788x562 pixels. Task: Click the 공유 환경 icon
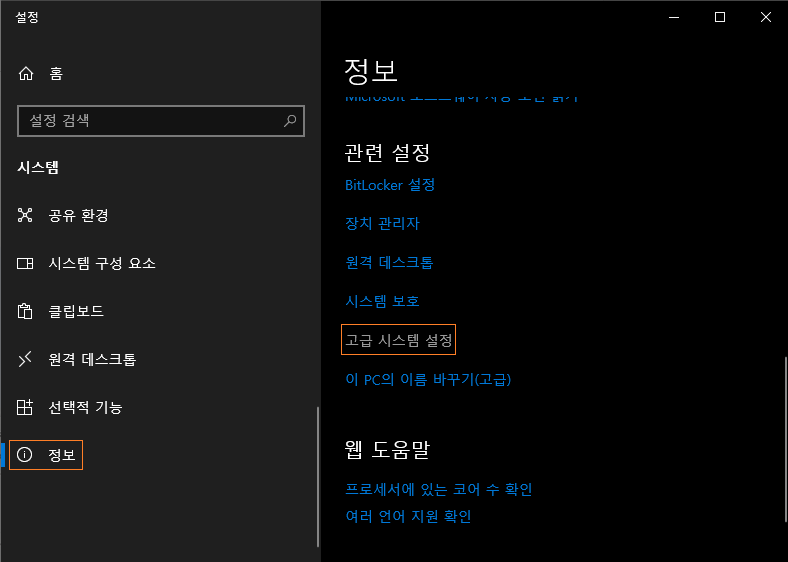pos(25,215)
